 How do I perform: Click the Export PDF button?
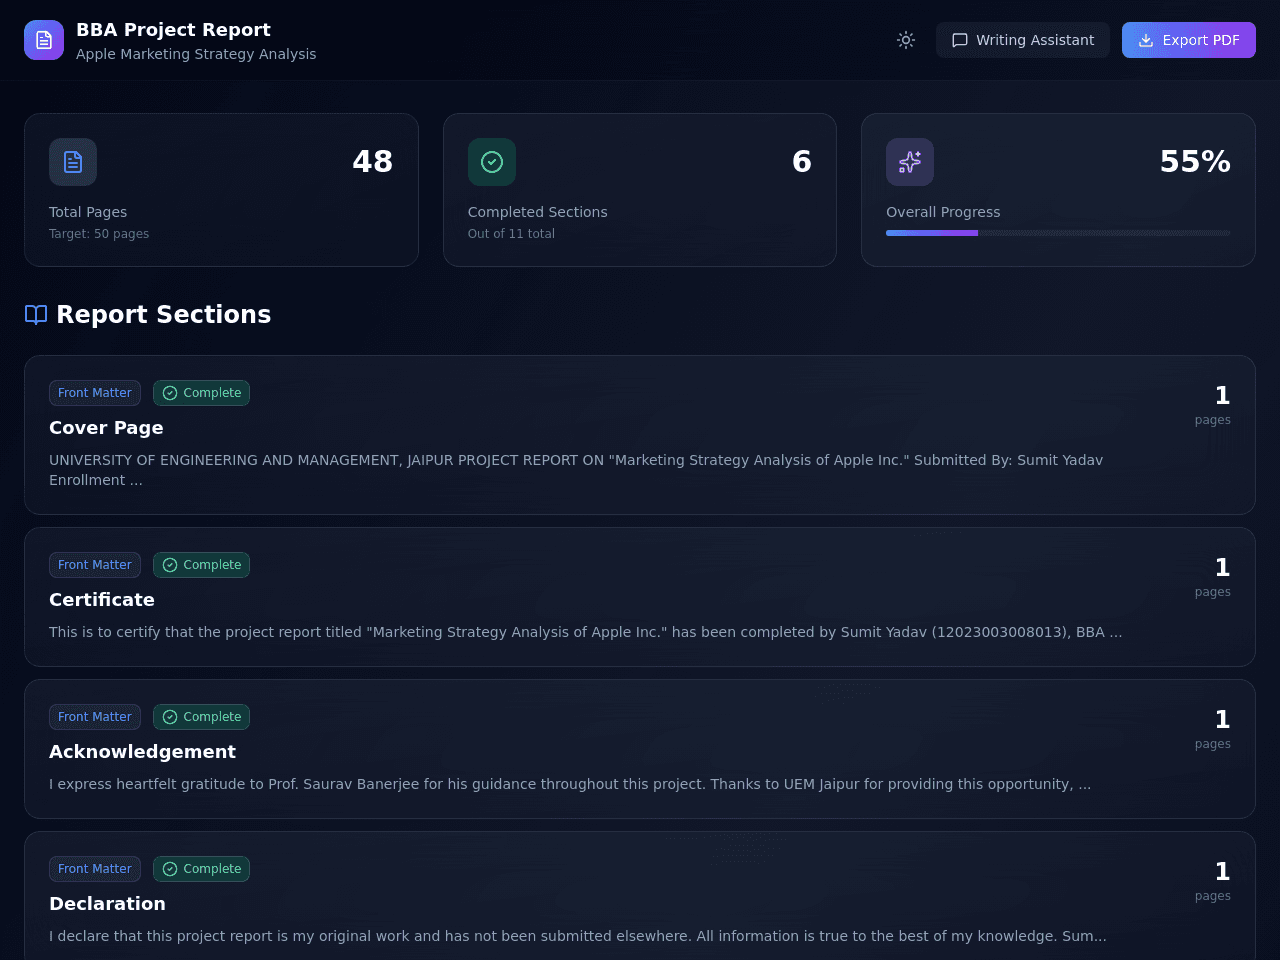pos(1189,40)
